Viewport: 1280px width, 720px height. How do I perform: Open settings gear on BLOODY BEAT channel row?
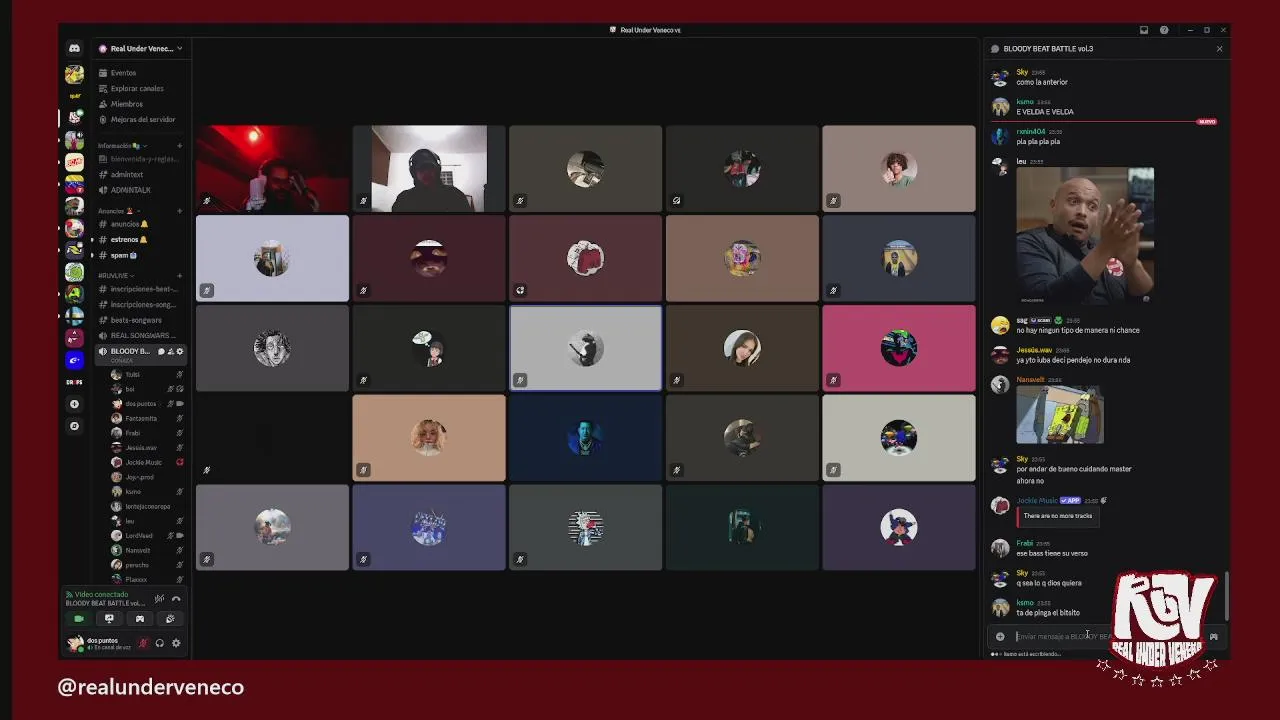coord(180,352)
